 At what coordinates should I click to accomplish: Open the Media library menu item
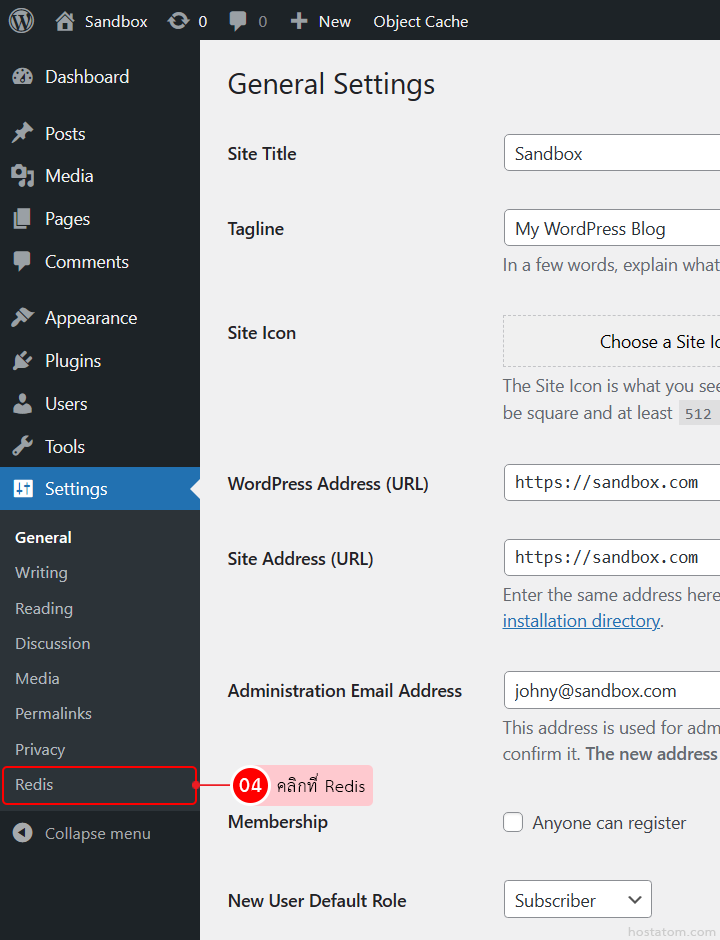click(x=69, y=176)
